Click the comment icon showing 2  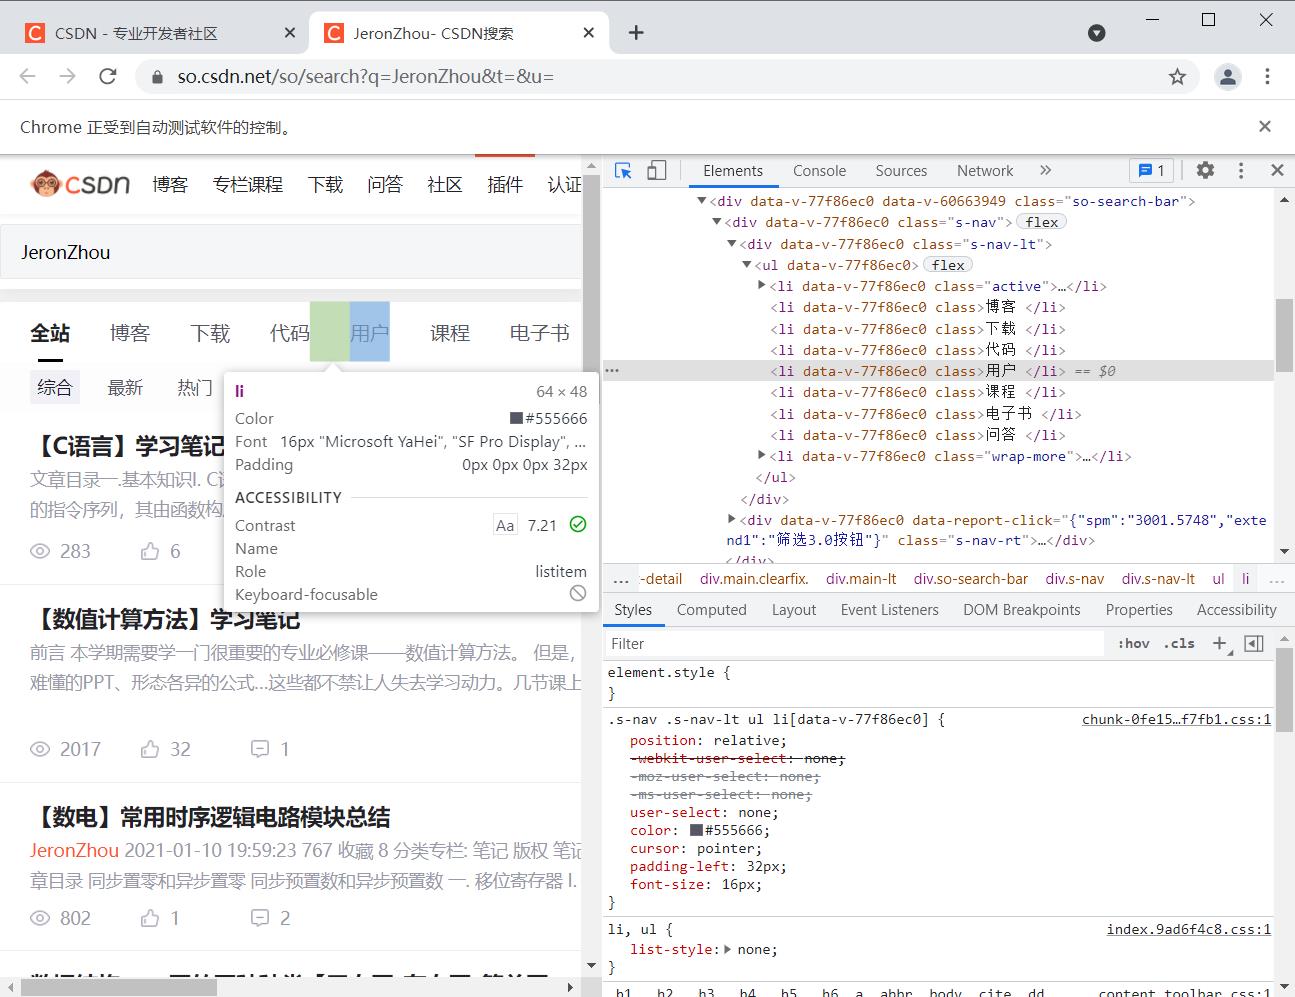coord(260,918)
